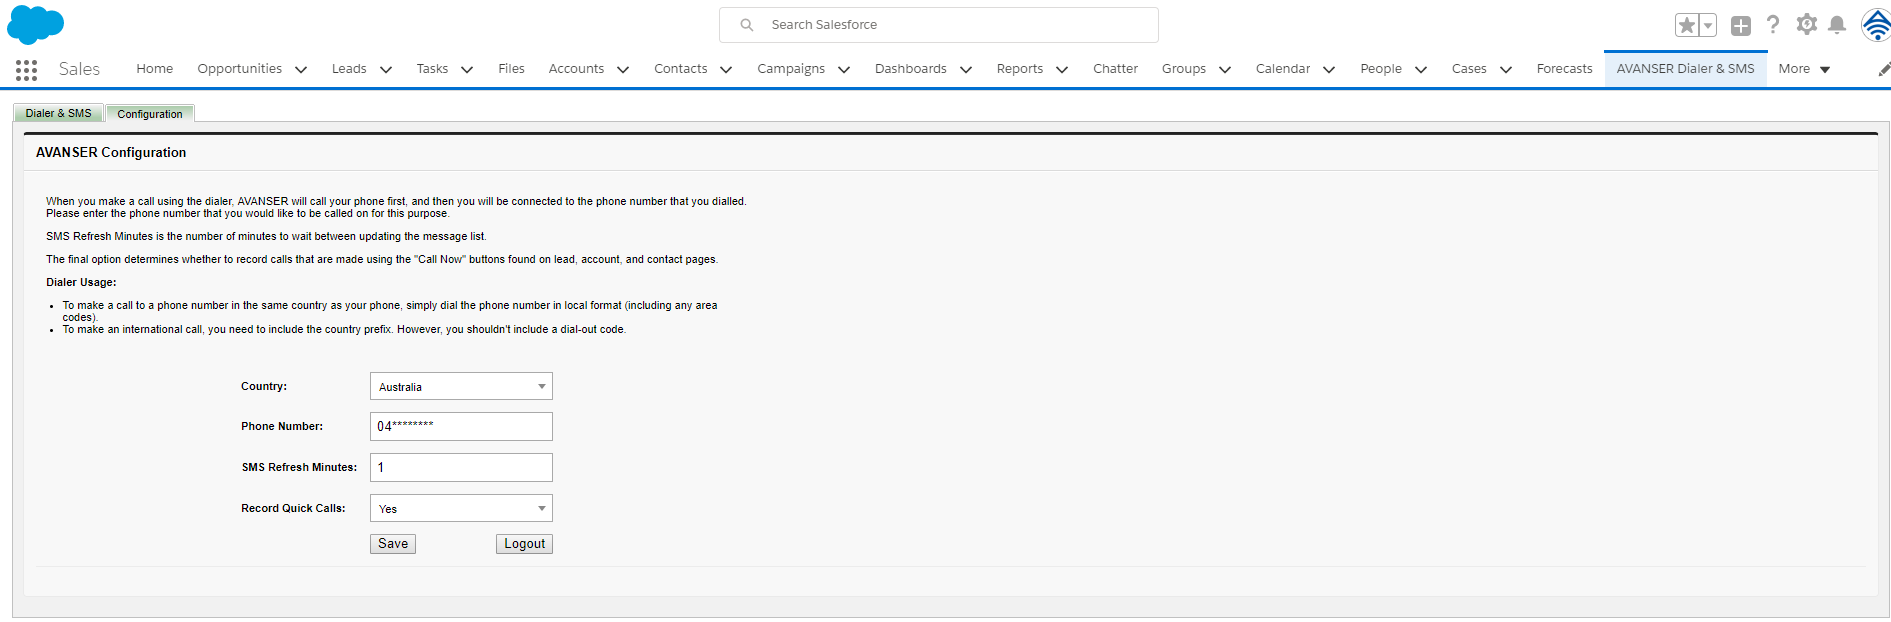Select the Configuration subtab
Image resolution: width=1891 pixels, height=622 pixels.
tap(150, 114)
